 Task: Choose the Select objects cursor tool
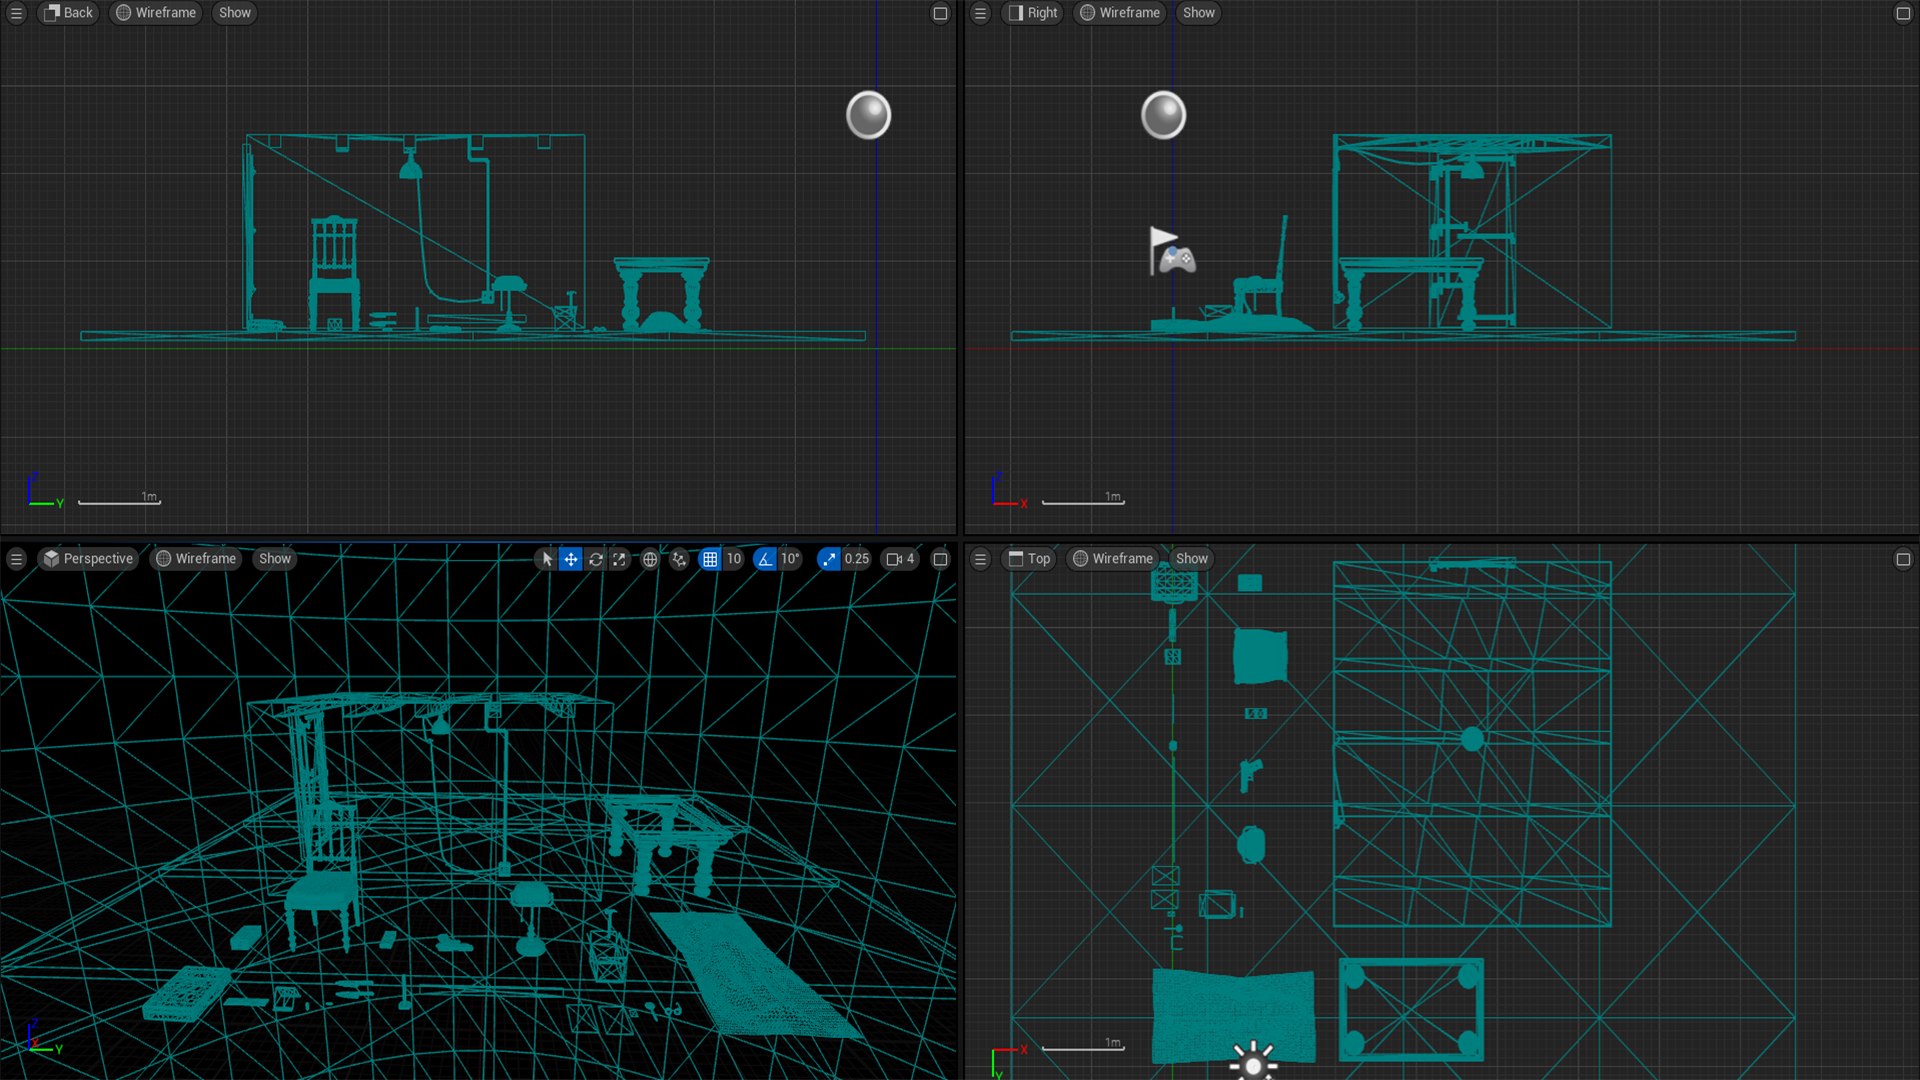pyautogui.click(x=546, y=559)
